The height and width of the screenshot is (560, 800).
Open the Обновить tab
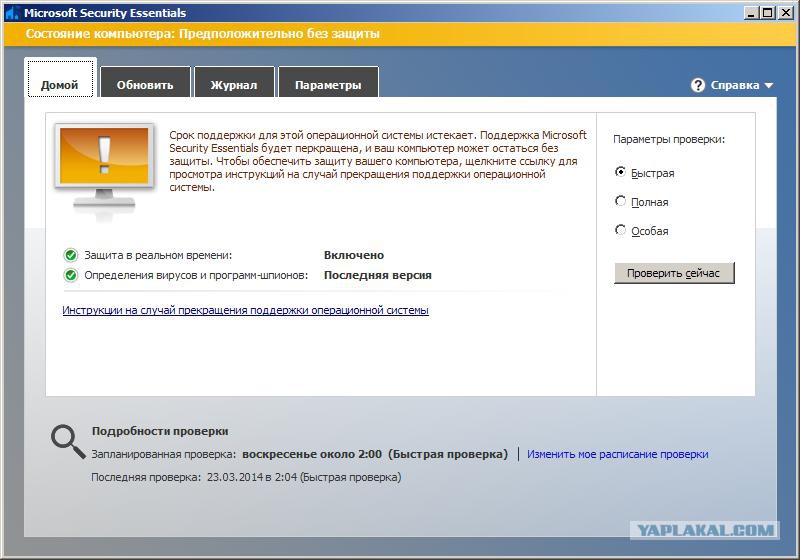click(x=145, y=82)
